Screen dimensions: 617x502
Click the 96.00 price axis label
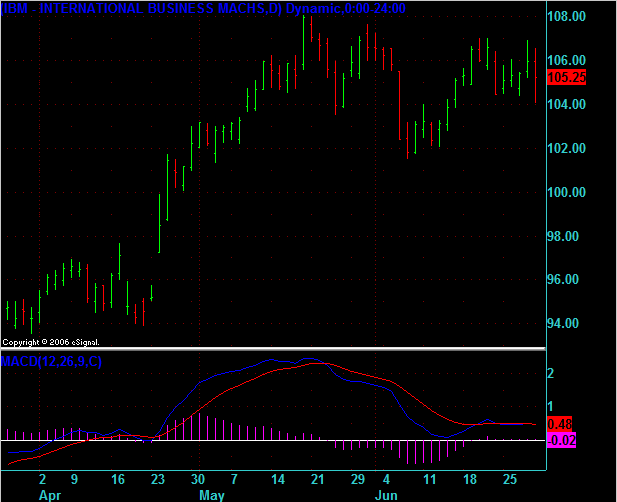click(x=563, y=279)
